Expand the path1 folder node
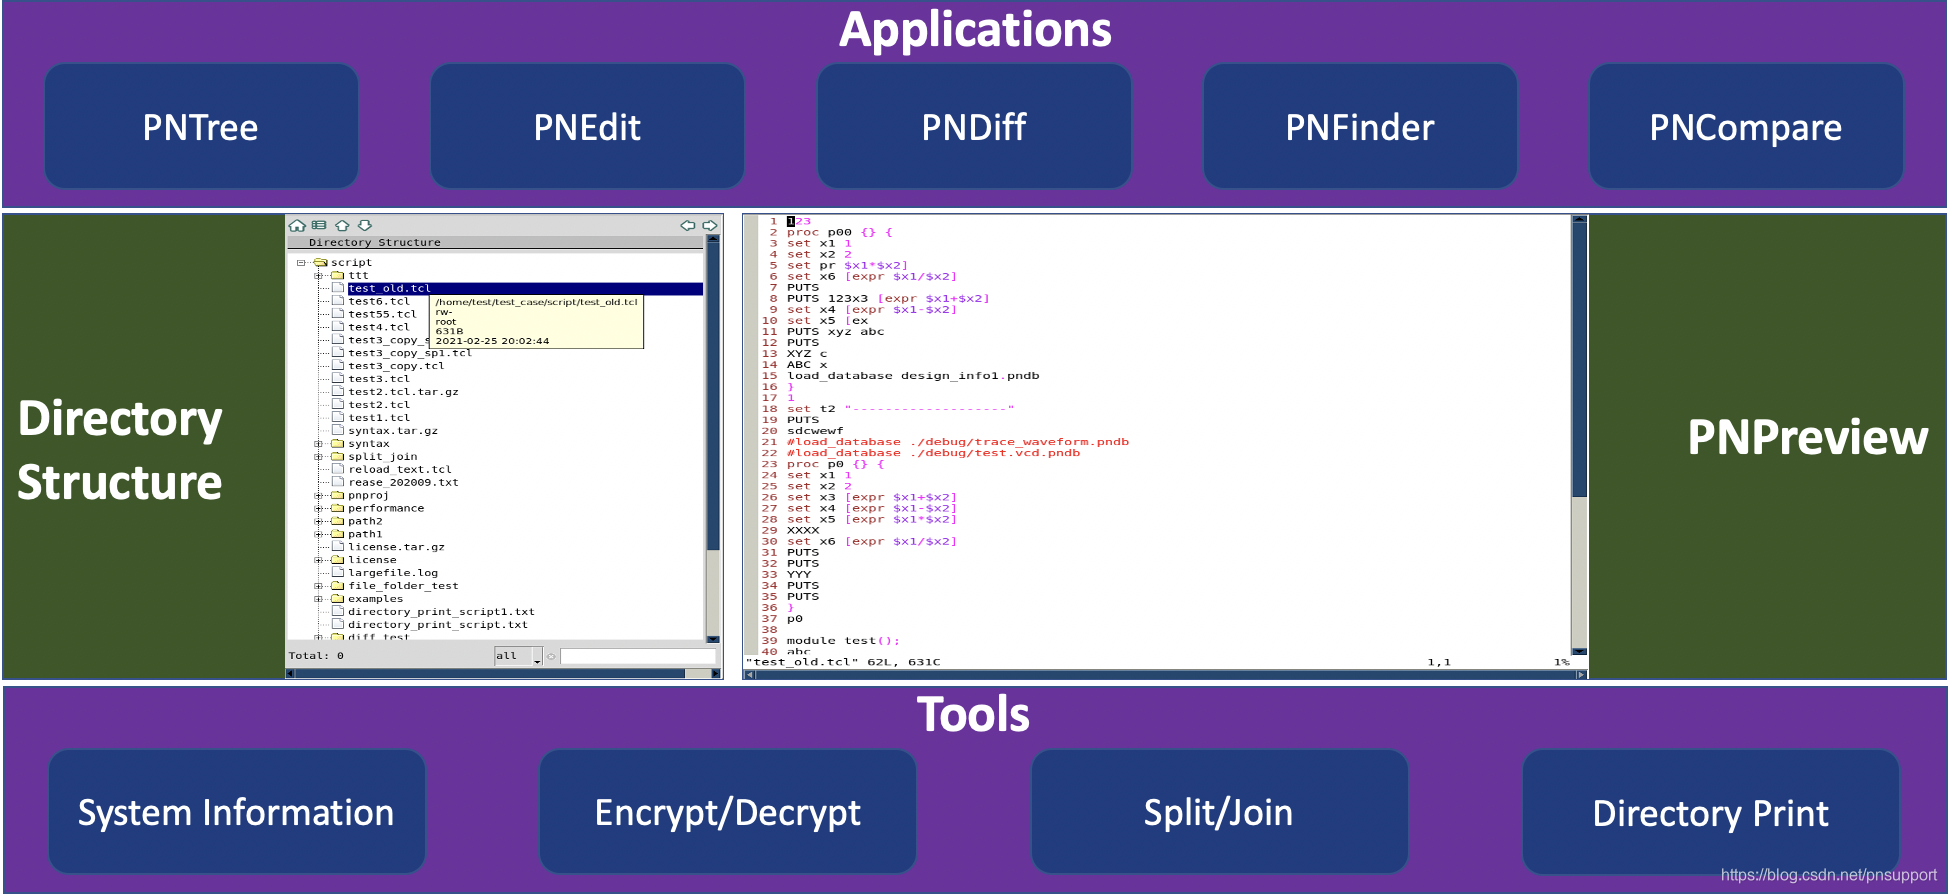The image size is (1948, 894). 318,534
